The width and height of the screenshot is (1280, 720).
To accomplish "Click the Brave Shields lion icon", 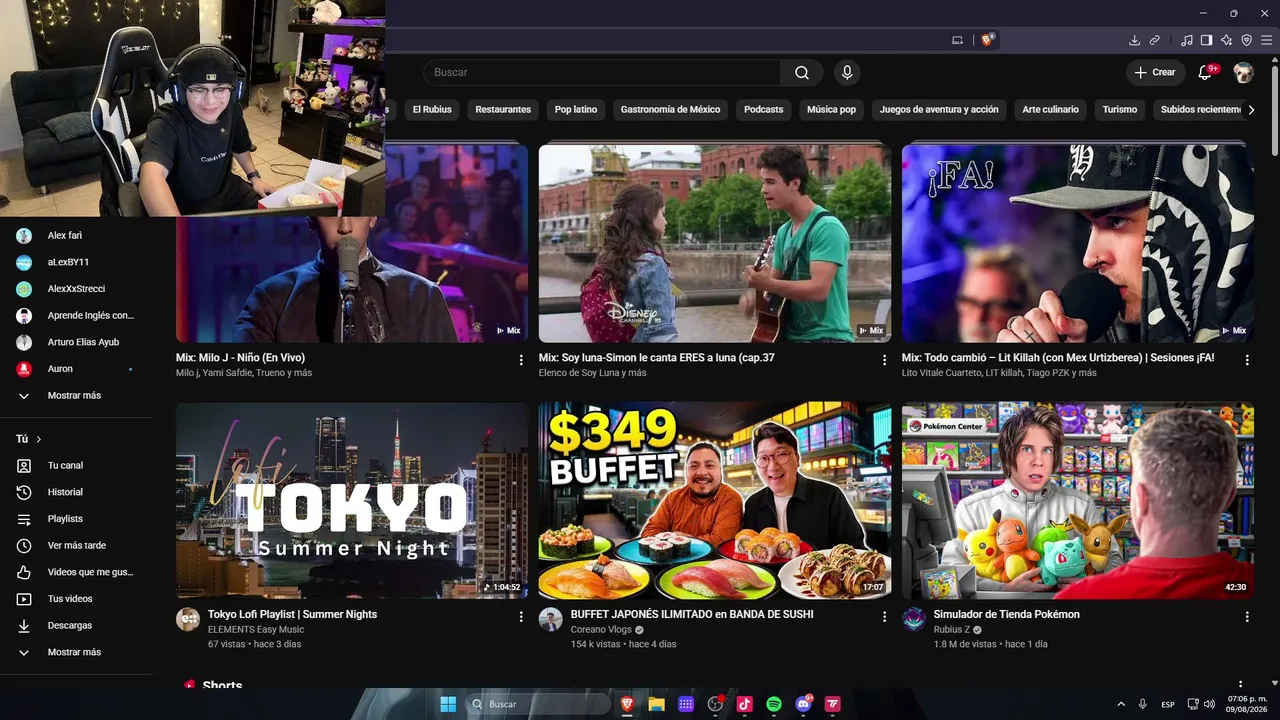I will click(987, 40).
